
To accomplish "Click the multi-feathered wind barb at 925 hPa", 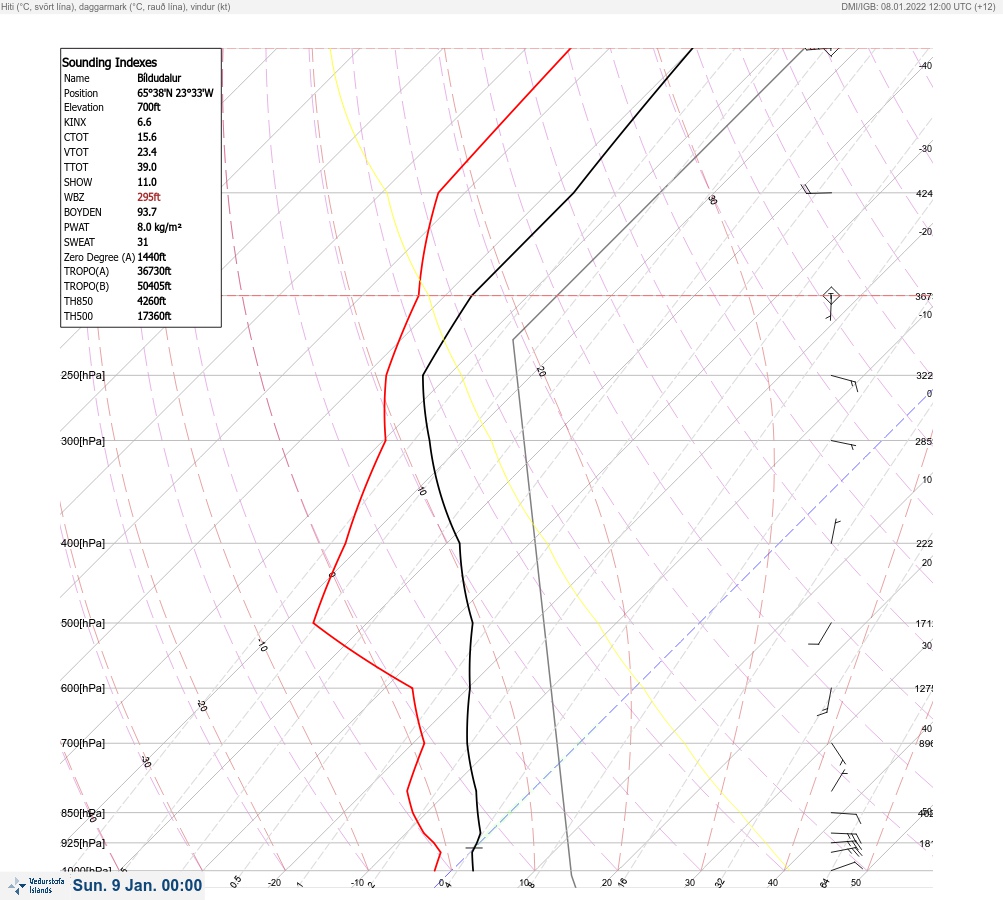I will coord(846,844).
